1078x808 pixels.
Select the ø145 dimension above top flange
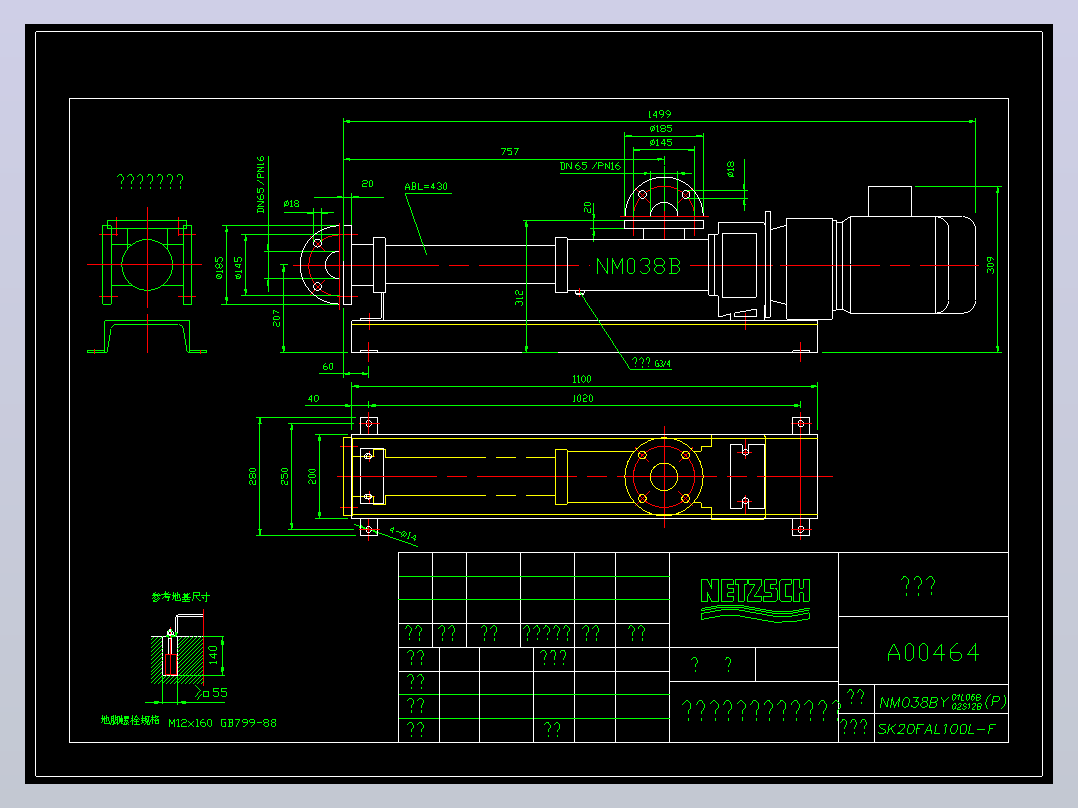point(661,142)
